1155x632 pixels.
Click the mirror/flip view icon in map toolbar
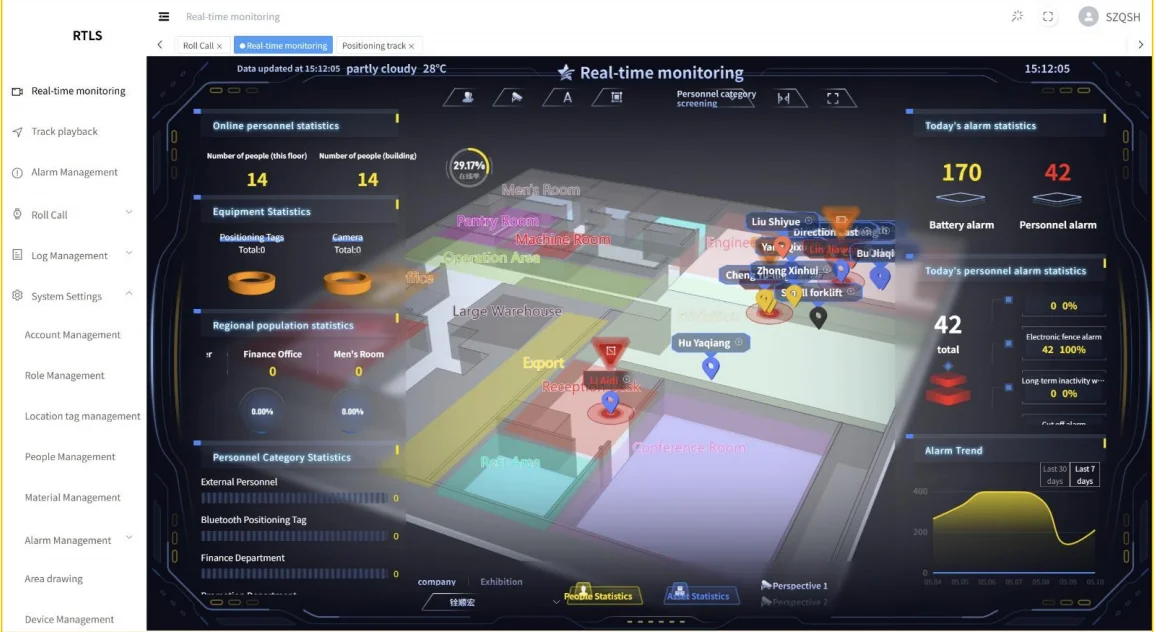(x=784, y=98)
